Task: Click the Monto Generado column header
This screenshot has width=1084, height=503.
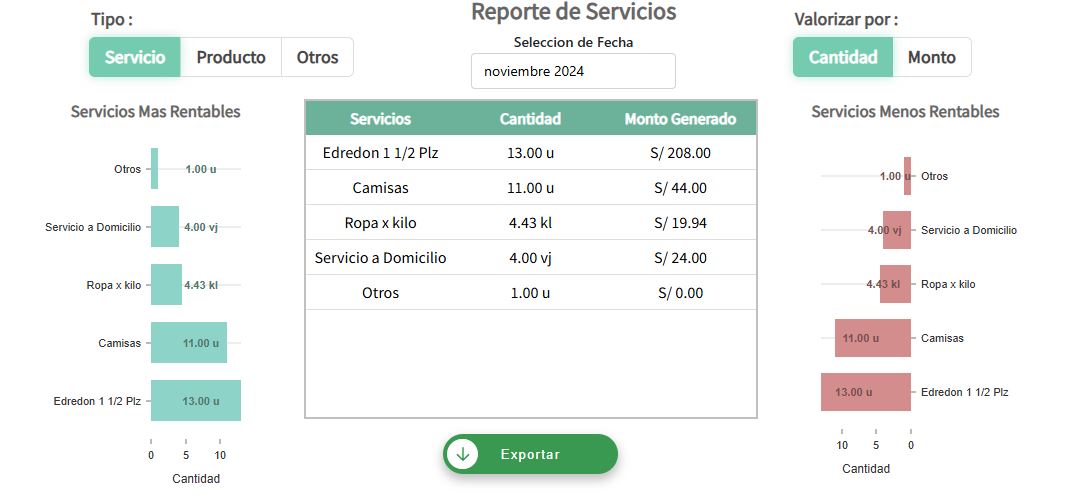Action: pos(680,118)
